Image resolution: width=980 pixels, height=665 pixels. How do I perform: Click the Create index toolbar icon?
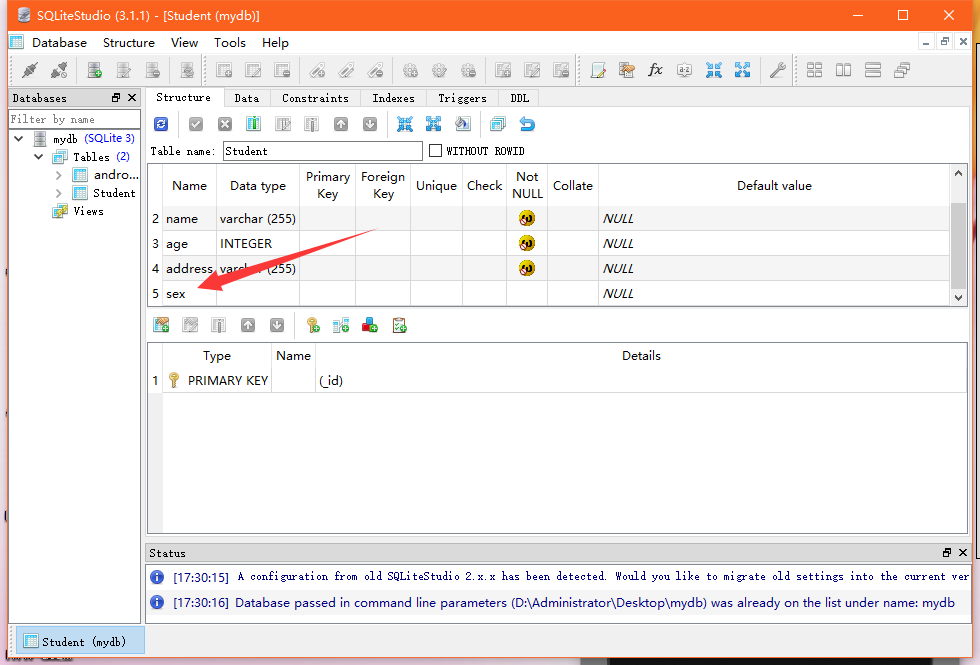click(x=318, y=70)
